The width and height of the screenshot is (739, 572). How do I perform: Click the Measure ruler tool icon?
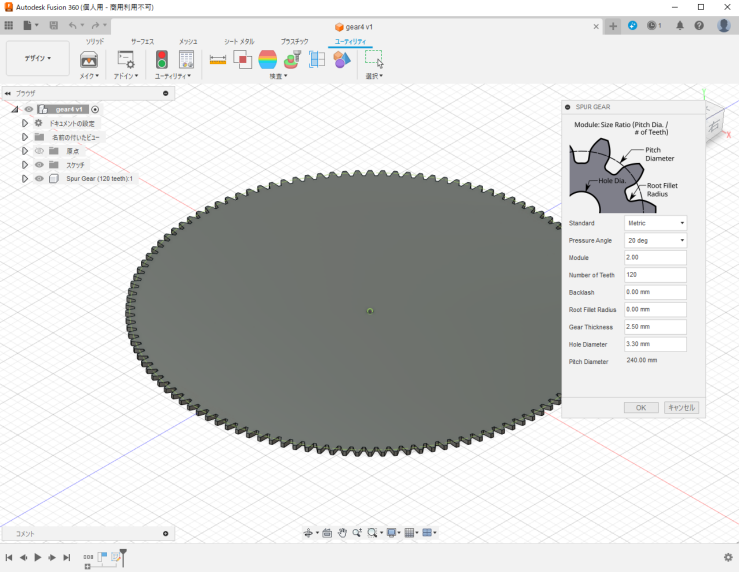217,59
